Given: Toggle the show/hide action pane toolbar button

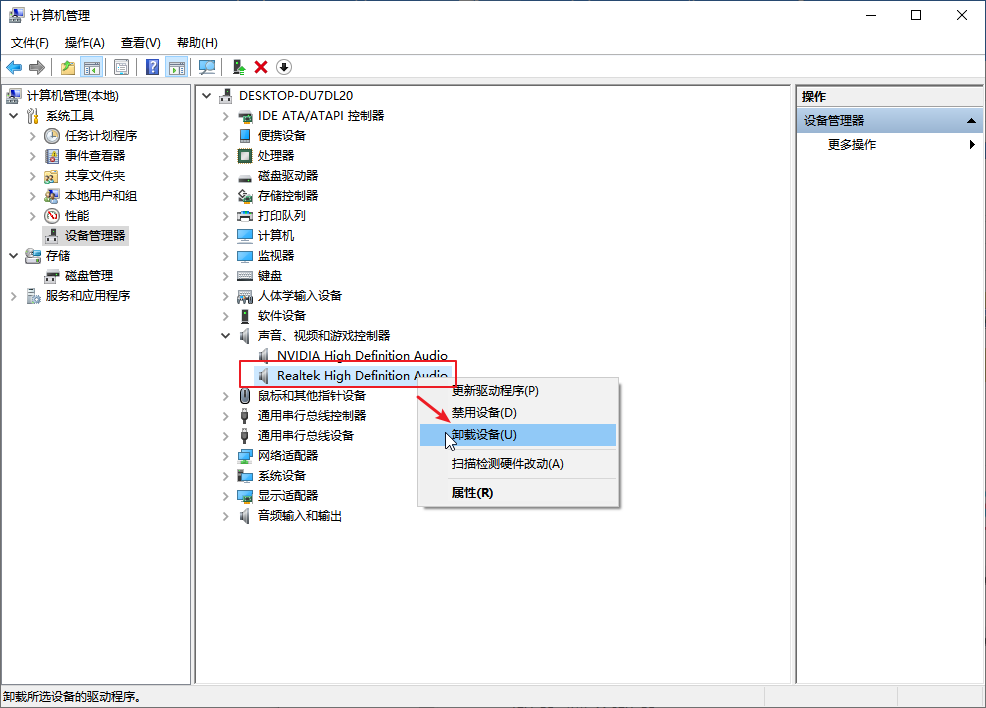Looking at the screenshot, I should click(177, 67).
